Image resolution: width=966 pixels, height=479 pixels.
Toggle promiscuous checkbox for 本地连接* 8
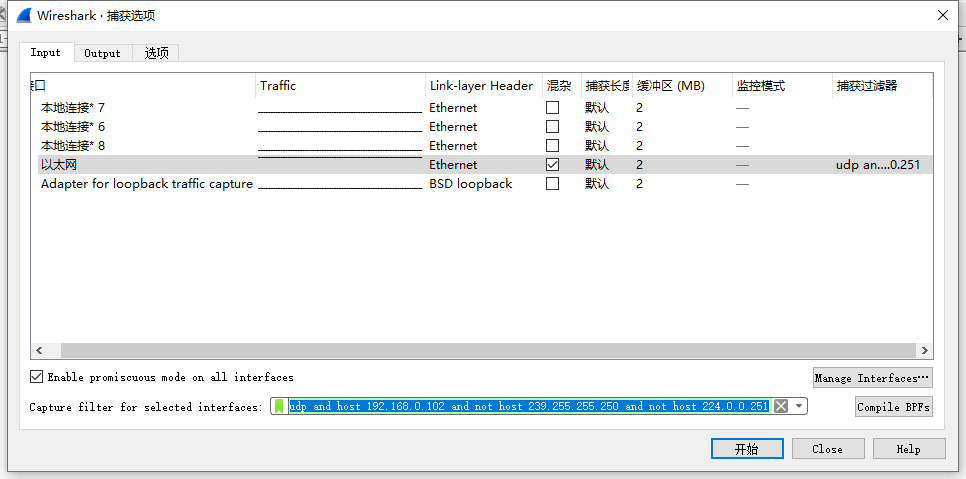553,146
